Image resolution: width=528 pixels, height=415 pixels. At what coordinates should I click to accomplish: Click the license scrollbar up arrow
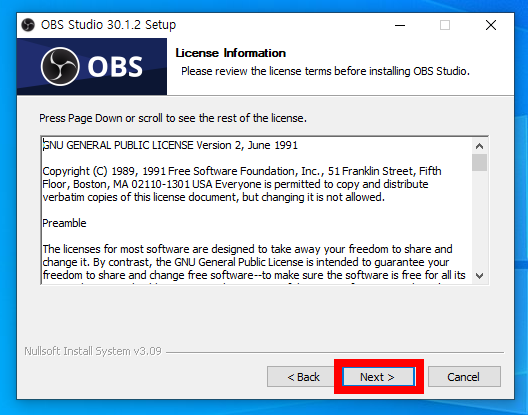[480, 146]
